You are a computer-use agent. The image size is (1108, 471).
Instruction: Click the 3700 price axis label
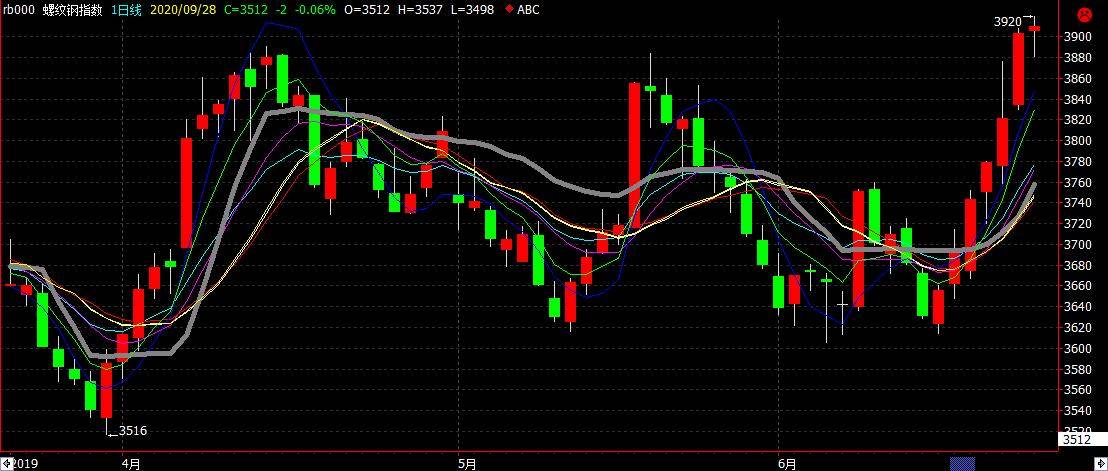click(1078, 244)
